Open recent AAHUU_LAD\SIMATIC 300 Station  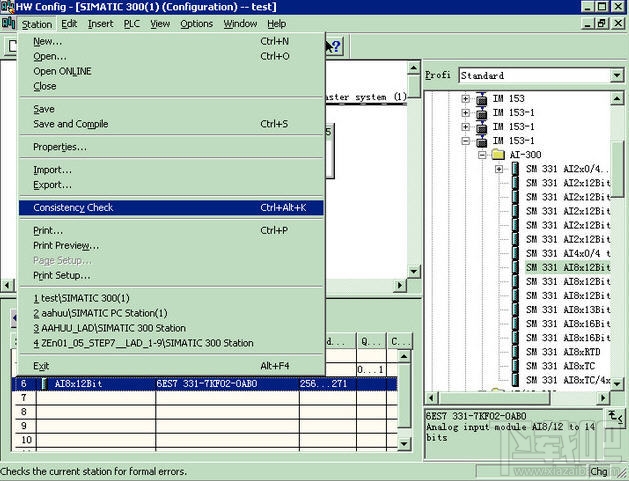click(x=171, y=328)
